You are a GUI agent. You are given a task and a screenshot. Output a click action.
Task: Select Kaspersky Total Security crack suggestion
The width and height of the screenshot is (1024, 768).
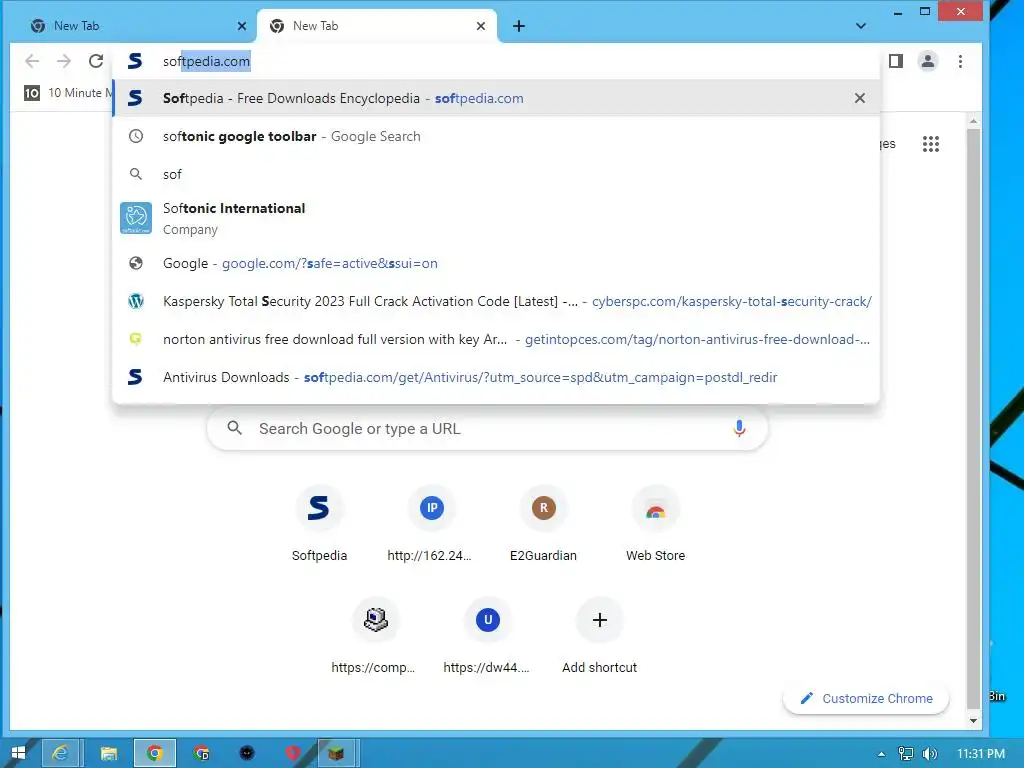(496, 301)
